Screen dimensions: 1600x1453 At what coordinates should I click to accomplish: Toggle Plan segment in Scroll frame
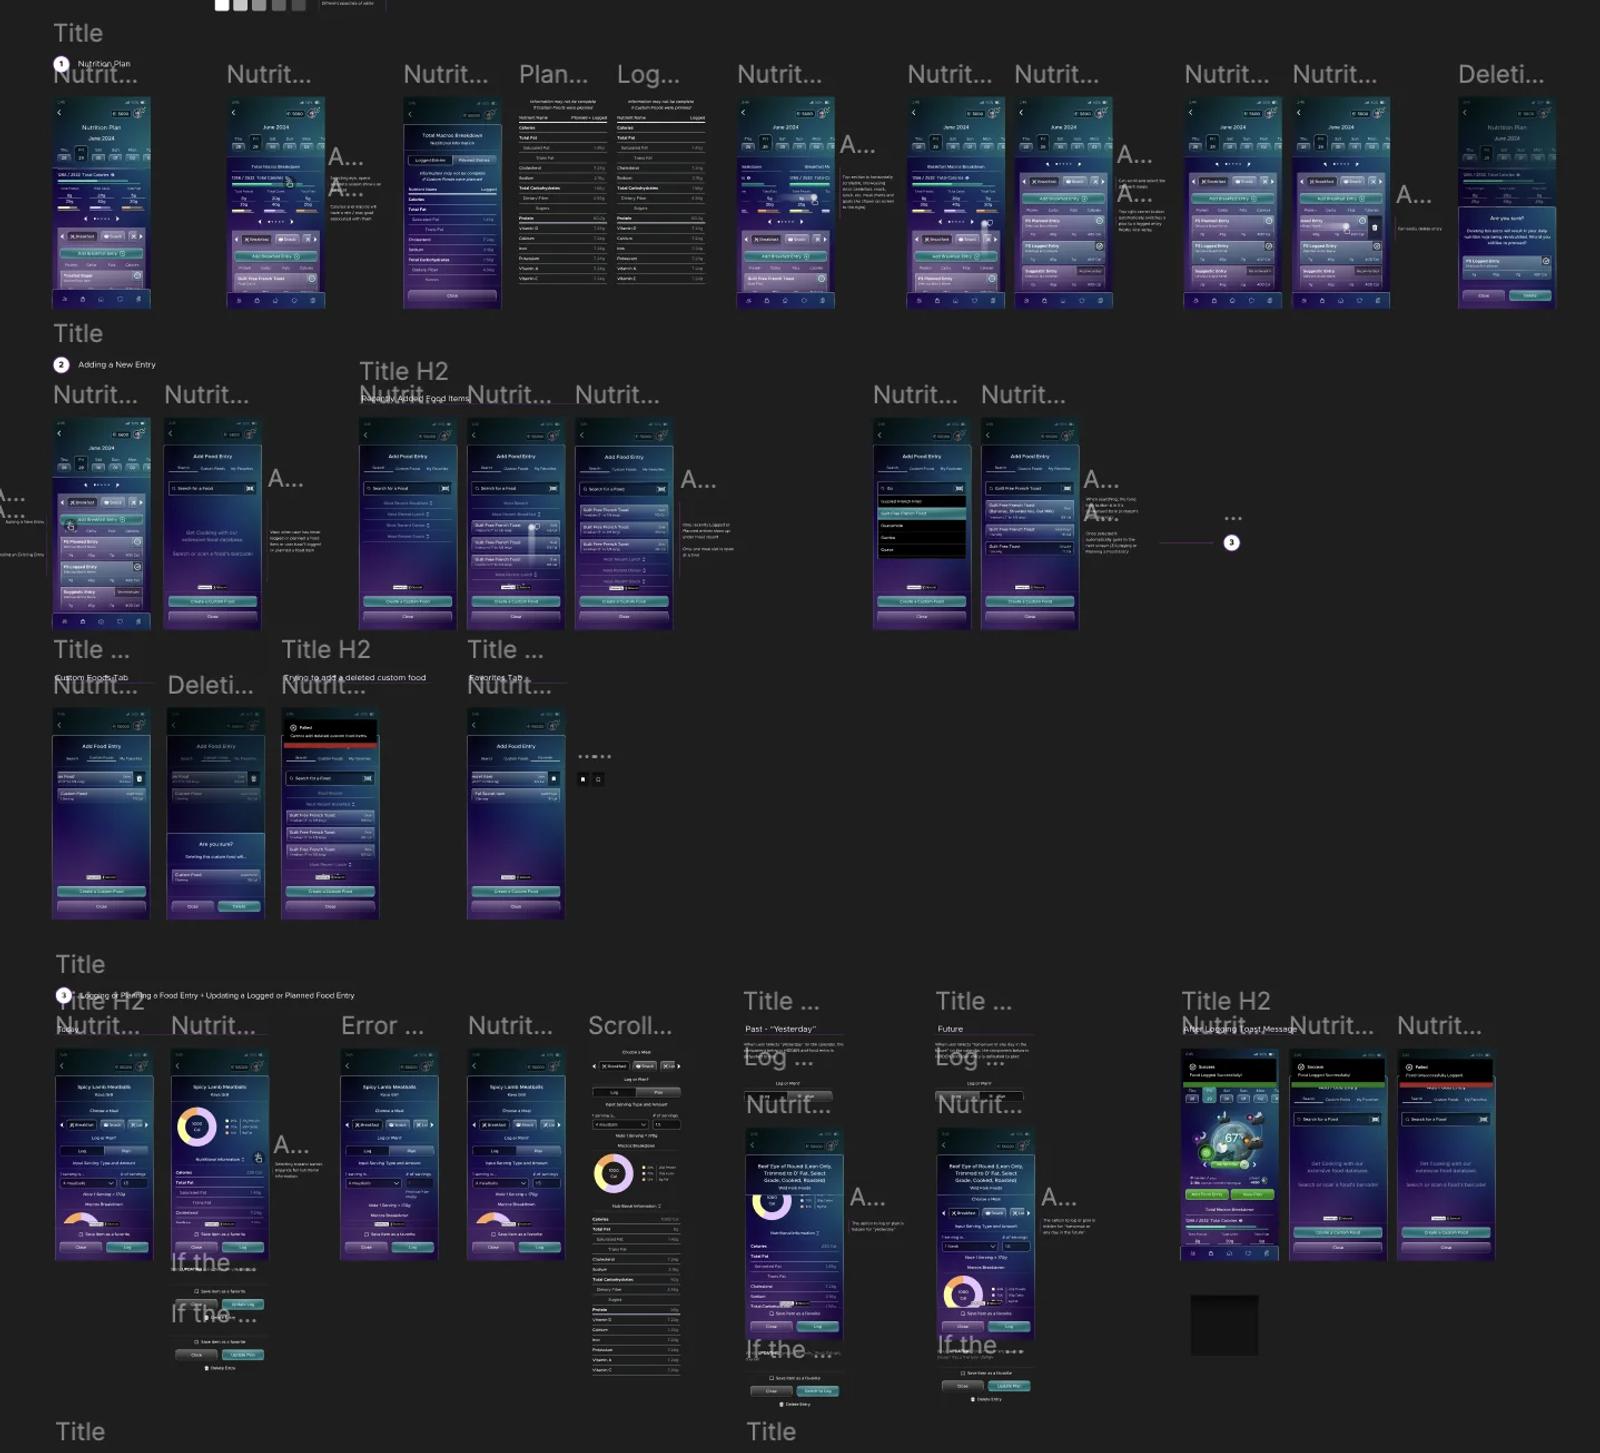tap(658, 1092)
